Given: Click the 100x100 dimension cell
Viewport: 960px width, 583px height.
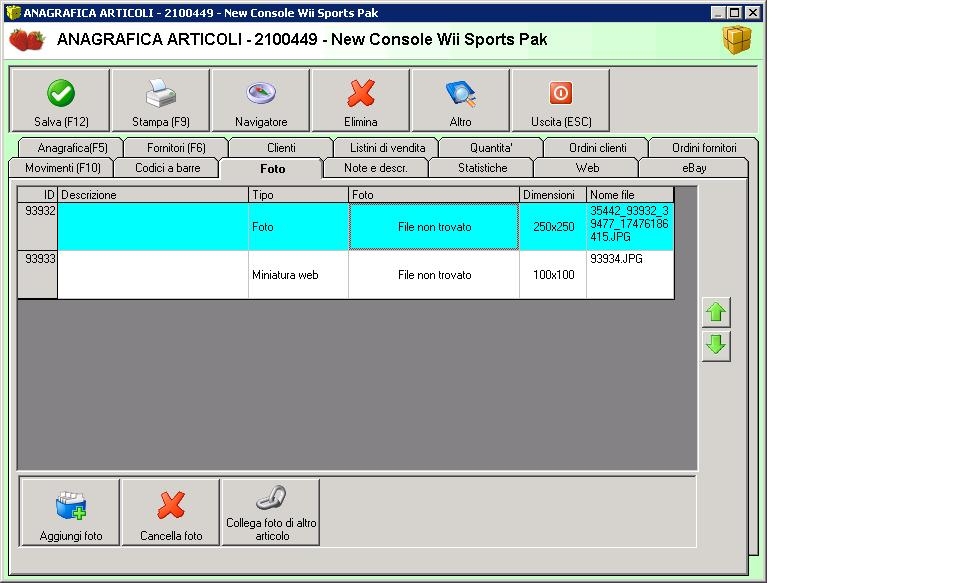Looking at the screenshot, I should point(553,275).
